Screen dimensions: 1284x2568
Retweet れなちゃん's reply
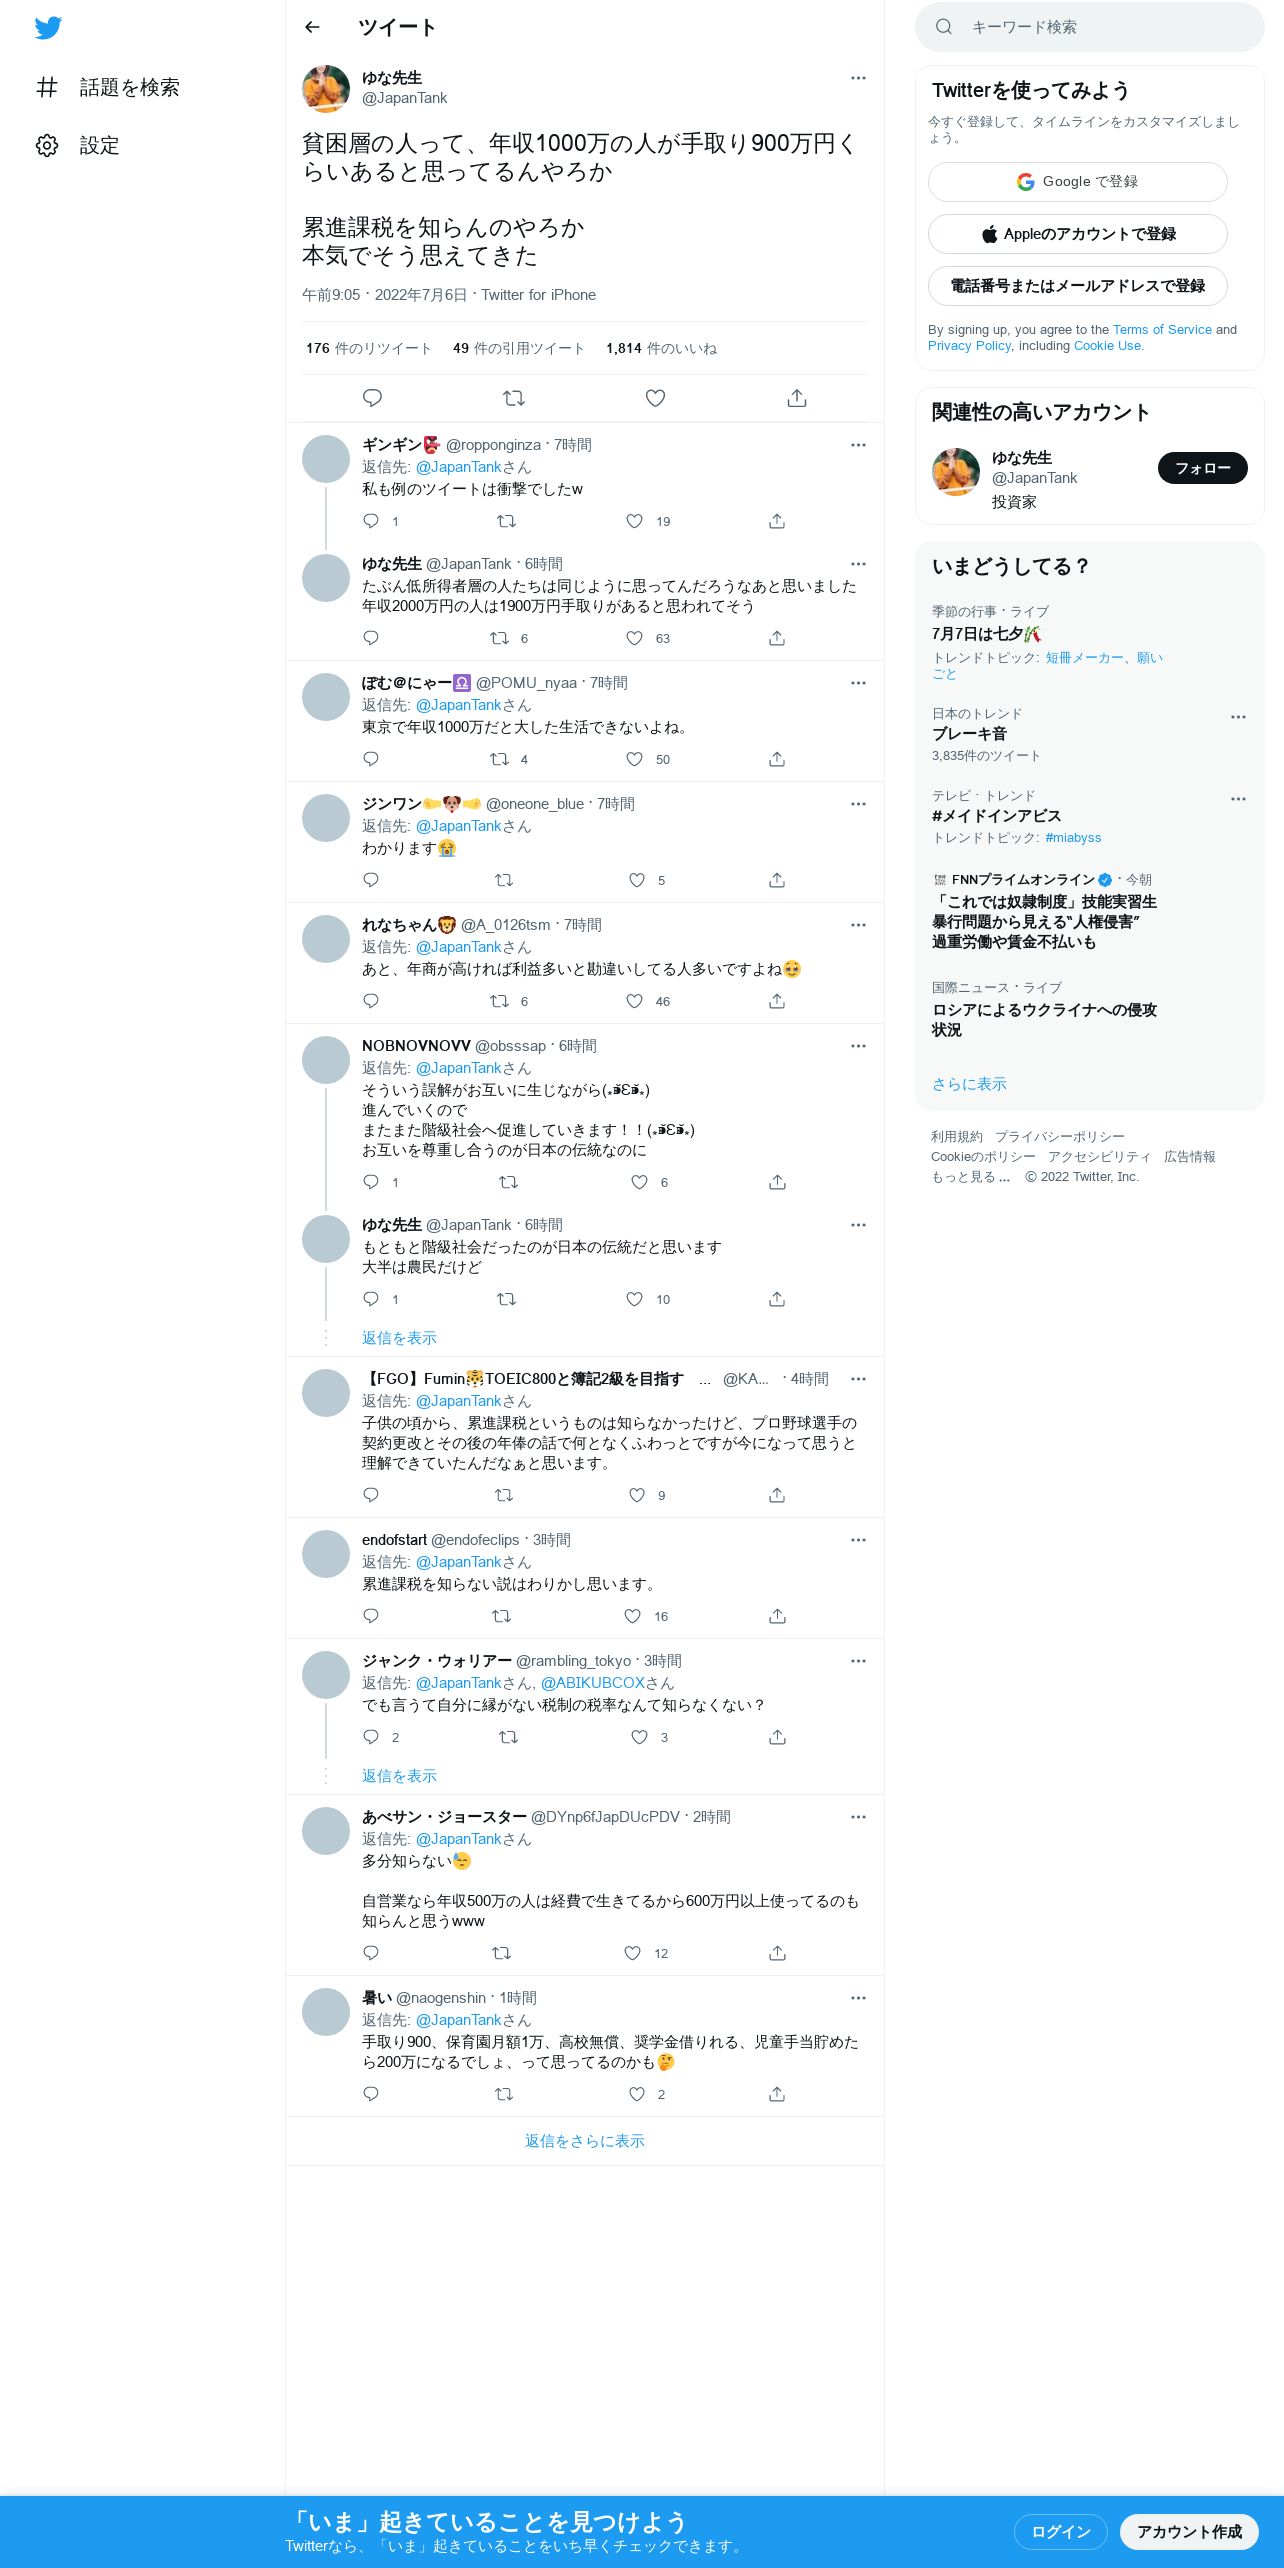tap(499, 1001)
